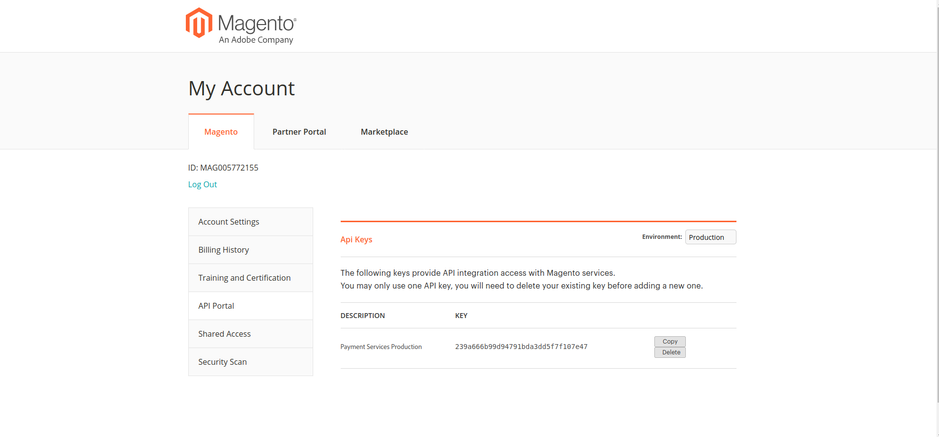Click the KEY column header
939x437 pixels.
(461, 315)
